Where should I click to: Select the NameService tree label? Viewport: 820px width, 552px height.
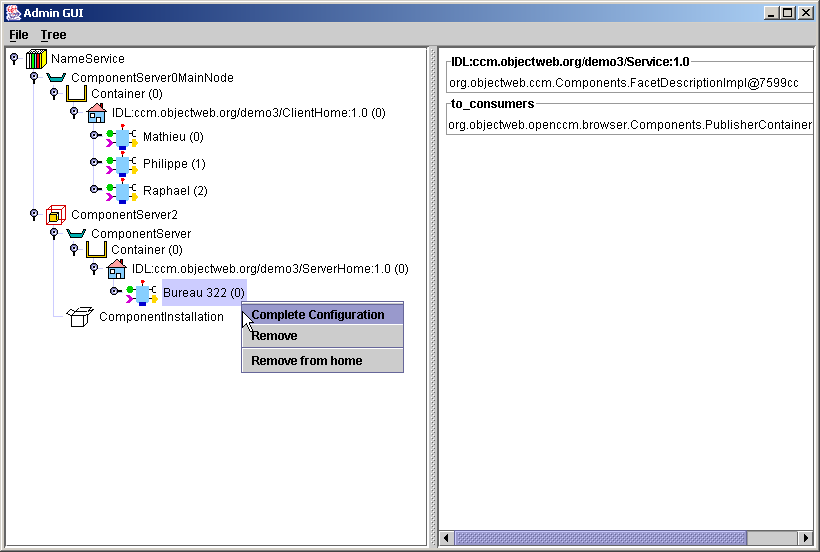pyautogui.click(x=88, y=59)
